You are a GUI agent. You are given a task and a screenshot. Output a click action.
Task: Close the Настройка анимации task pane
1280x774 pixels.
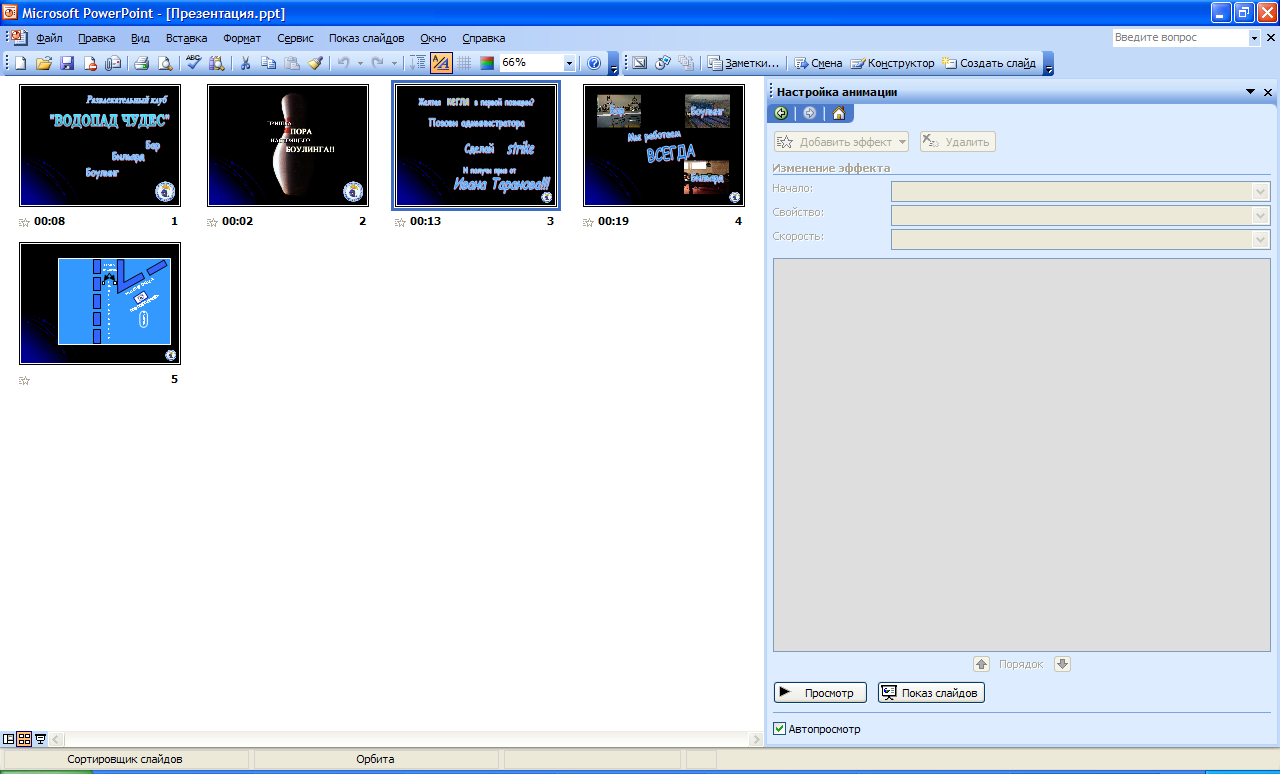click(x=1268, y=92)
